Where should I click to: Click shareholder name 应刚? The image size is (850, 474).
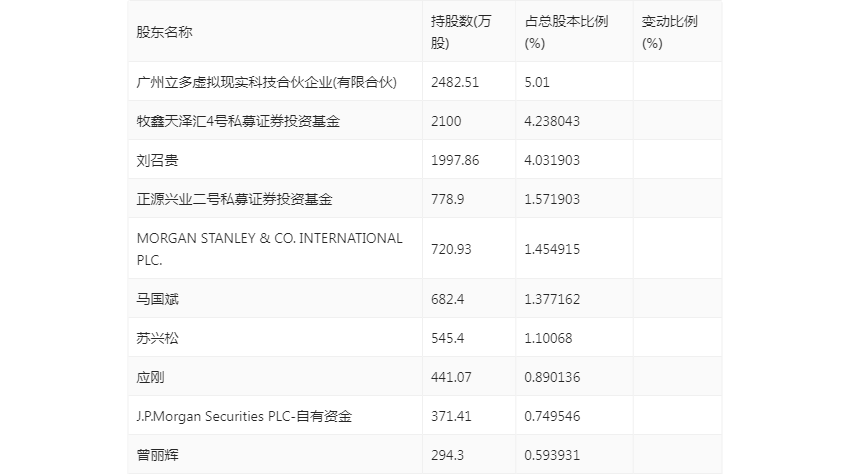(150, 377)
